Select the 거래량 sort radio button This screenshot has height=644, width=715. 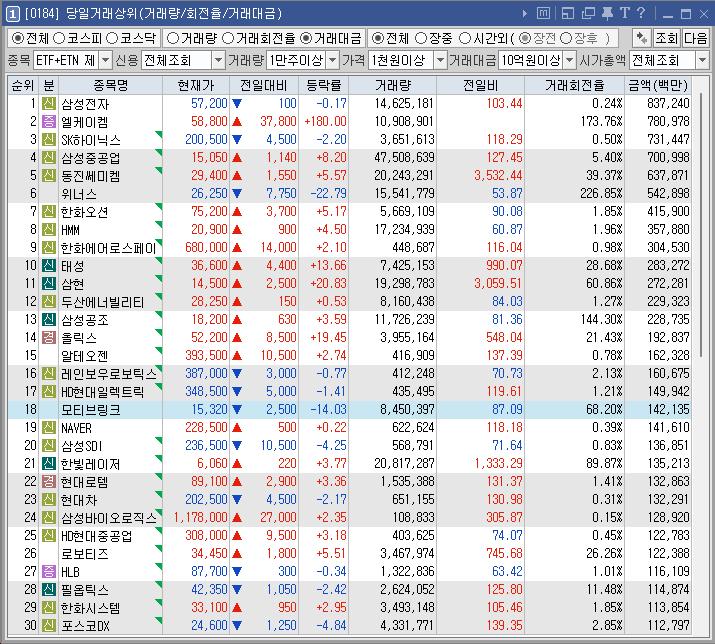pyautogui.click(x=173, y=38)
